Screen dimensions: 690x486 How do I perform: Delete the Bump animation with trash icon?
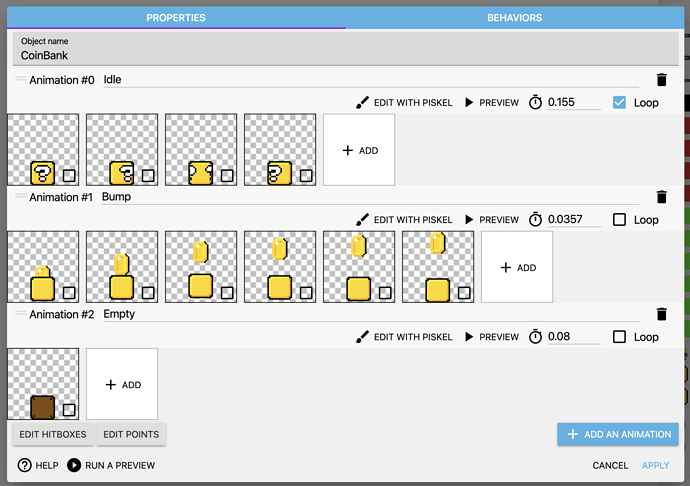click(661, 197)
